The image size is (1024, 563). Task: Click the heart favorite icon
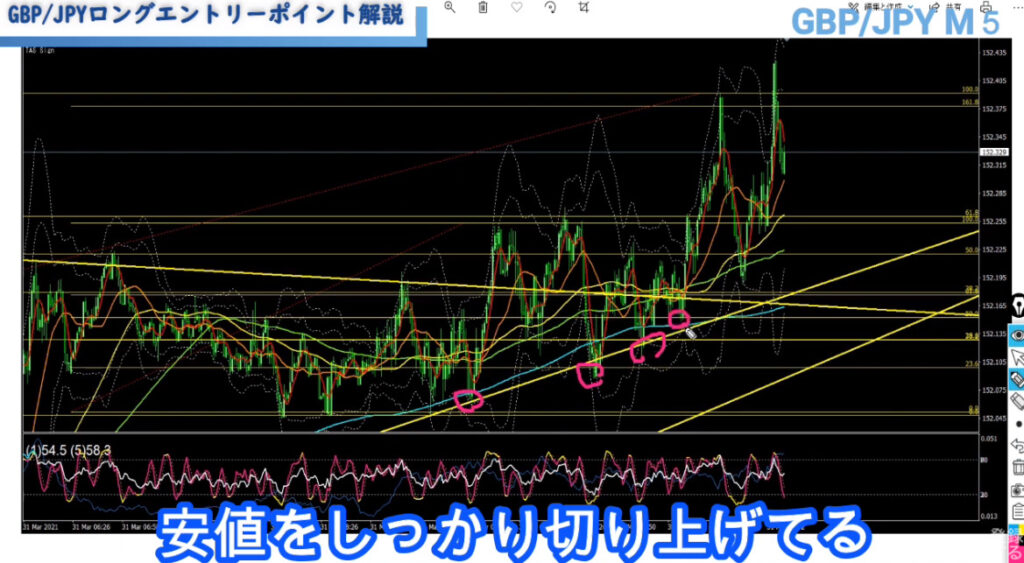pos(517,7)
